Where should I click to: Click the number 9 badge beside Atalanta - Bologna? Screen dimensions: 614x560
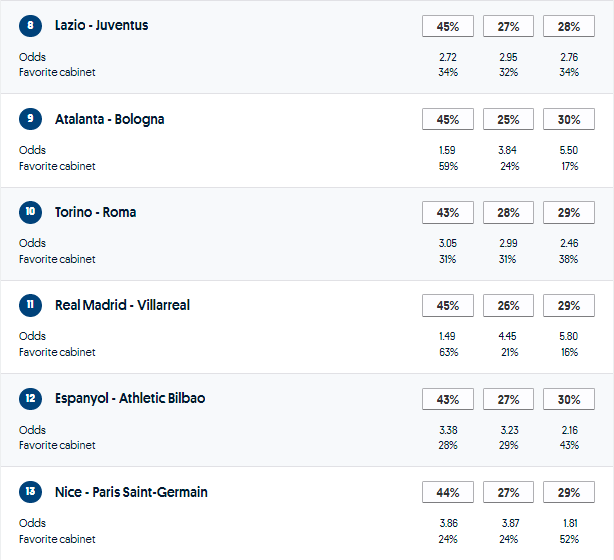click(31, 119)
